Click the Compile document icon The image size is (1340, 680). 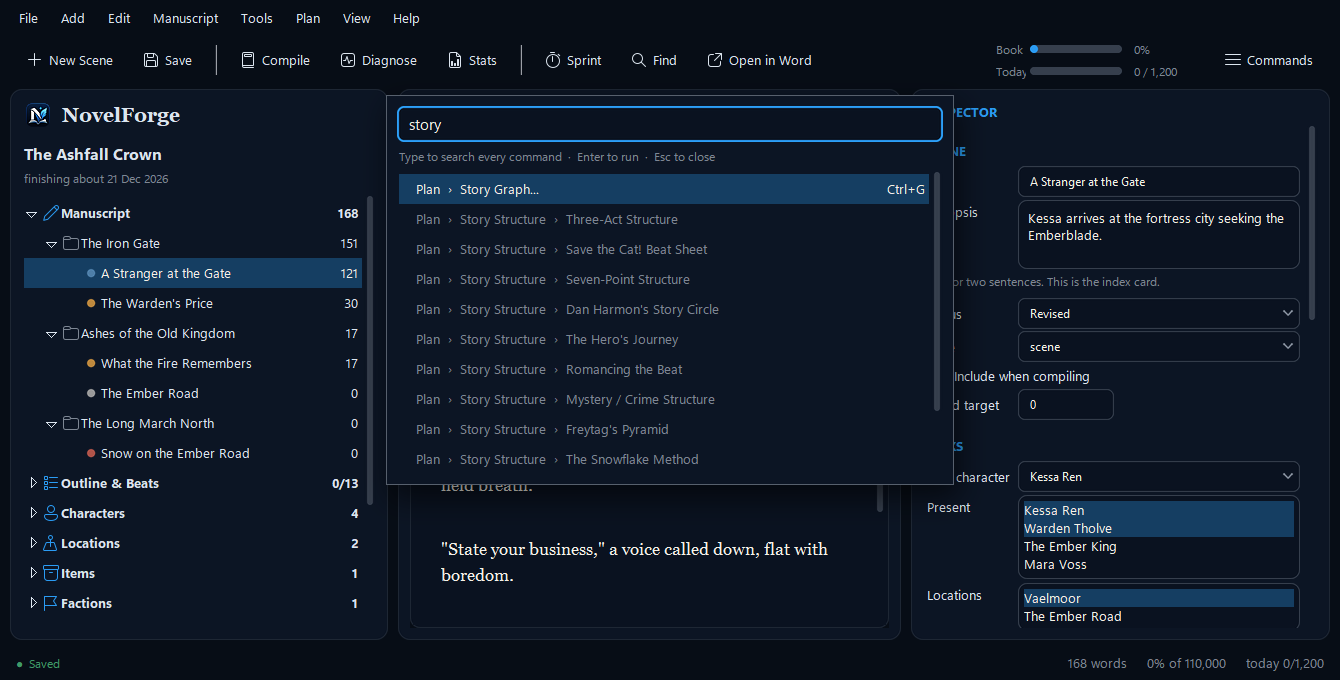(248, 60)
